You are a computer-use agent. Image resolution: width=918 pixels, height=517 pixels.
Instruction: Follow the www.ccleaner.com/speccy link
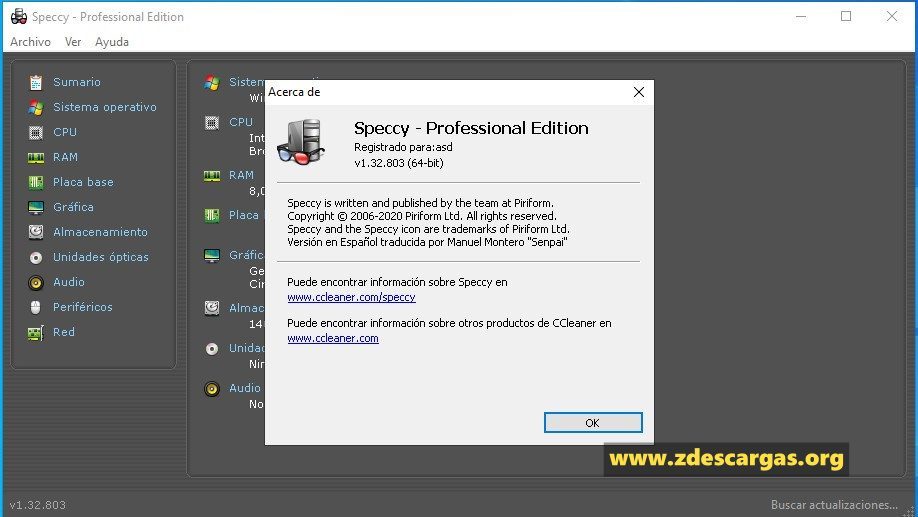click(351, 297)
